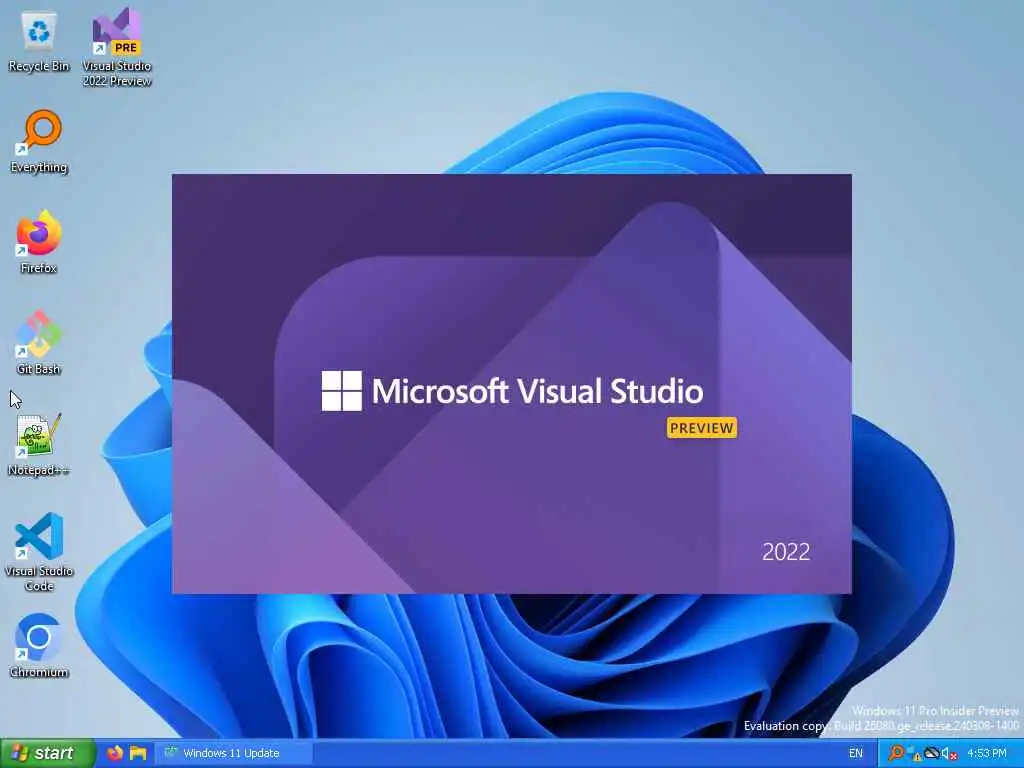
Task: Click the OneDrive cloud tray icon
Action: pyautogui.click(x=932, y=753)
